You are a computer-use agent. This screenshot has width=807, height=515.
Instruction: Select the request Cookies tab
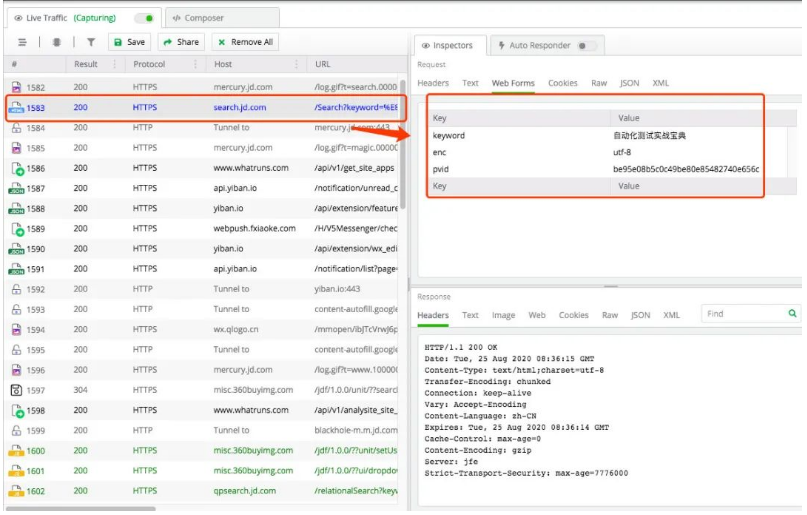563,83
